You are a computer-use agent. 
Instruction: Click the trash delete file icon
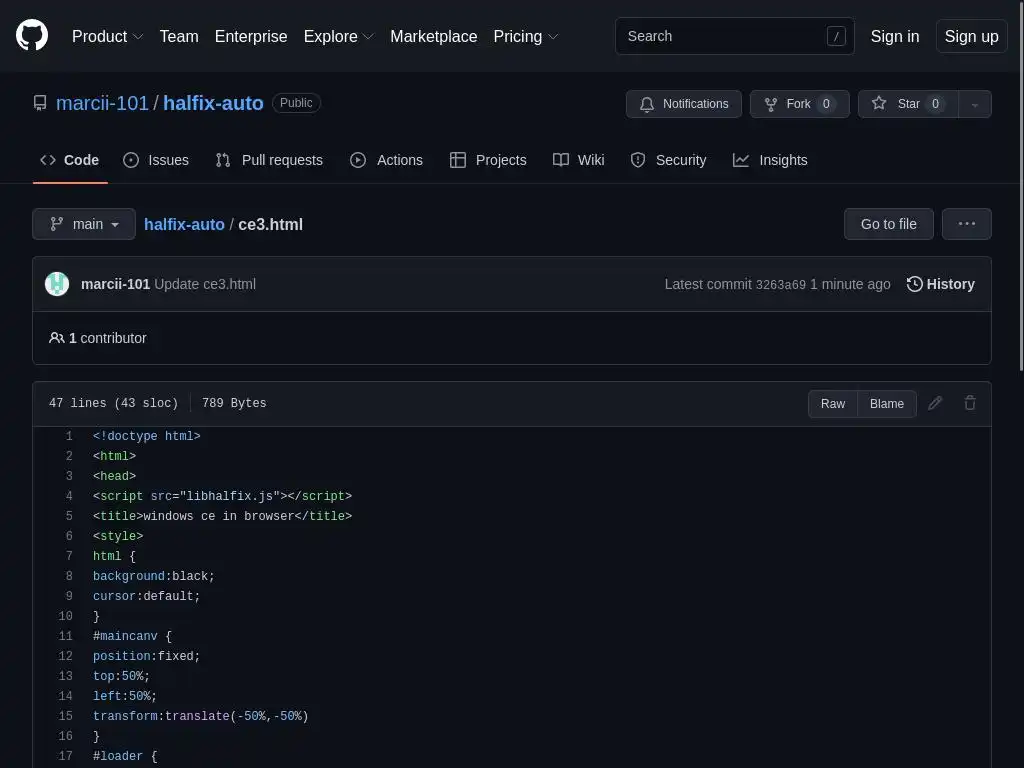click(970, 403)
